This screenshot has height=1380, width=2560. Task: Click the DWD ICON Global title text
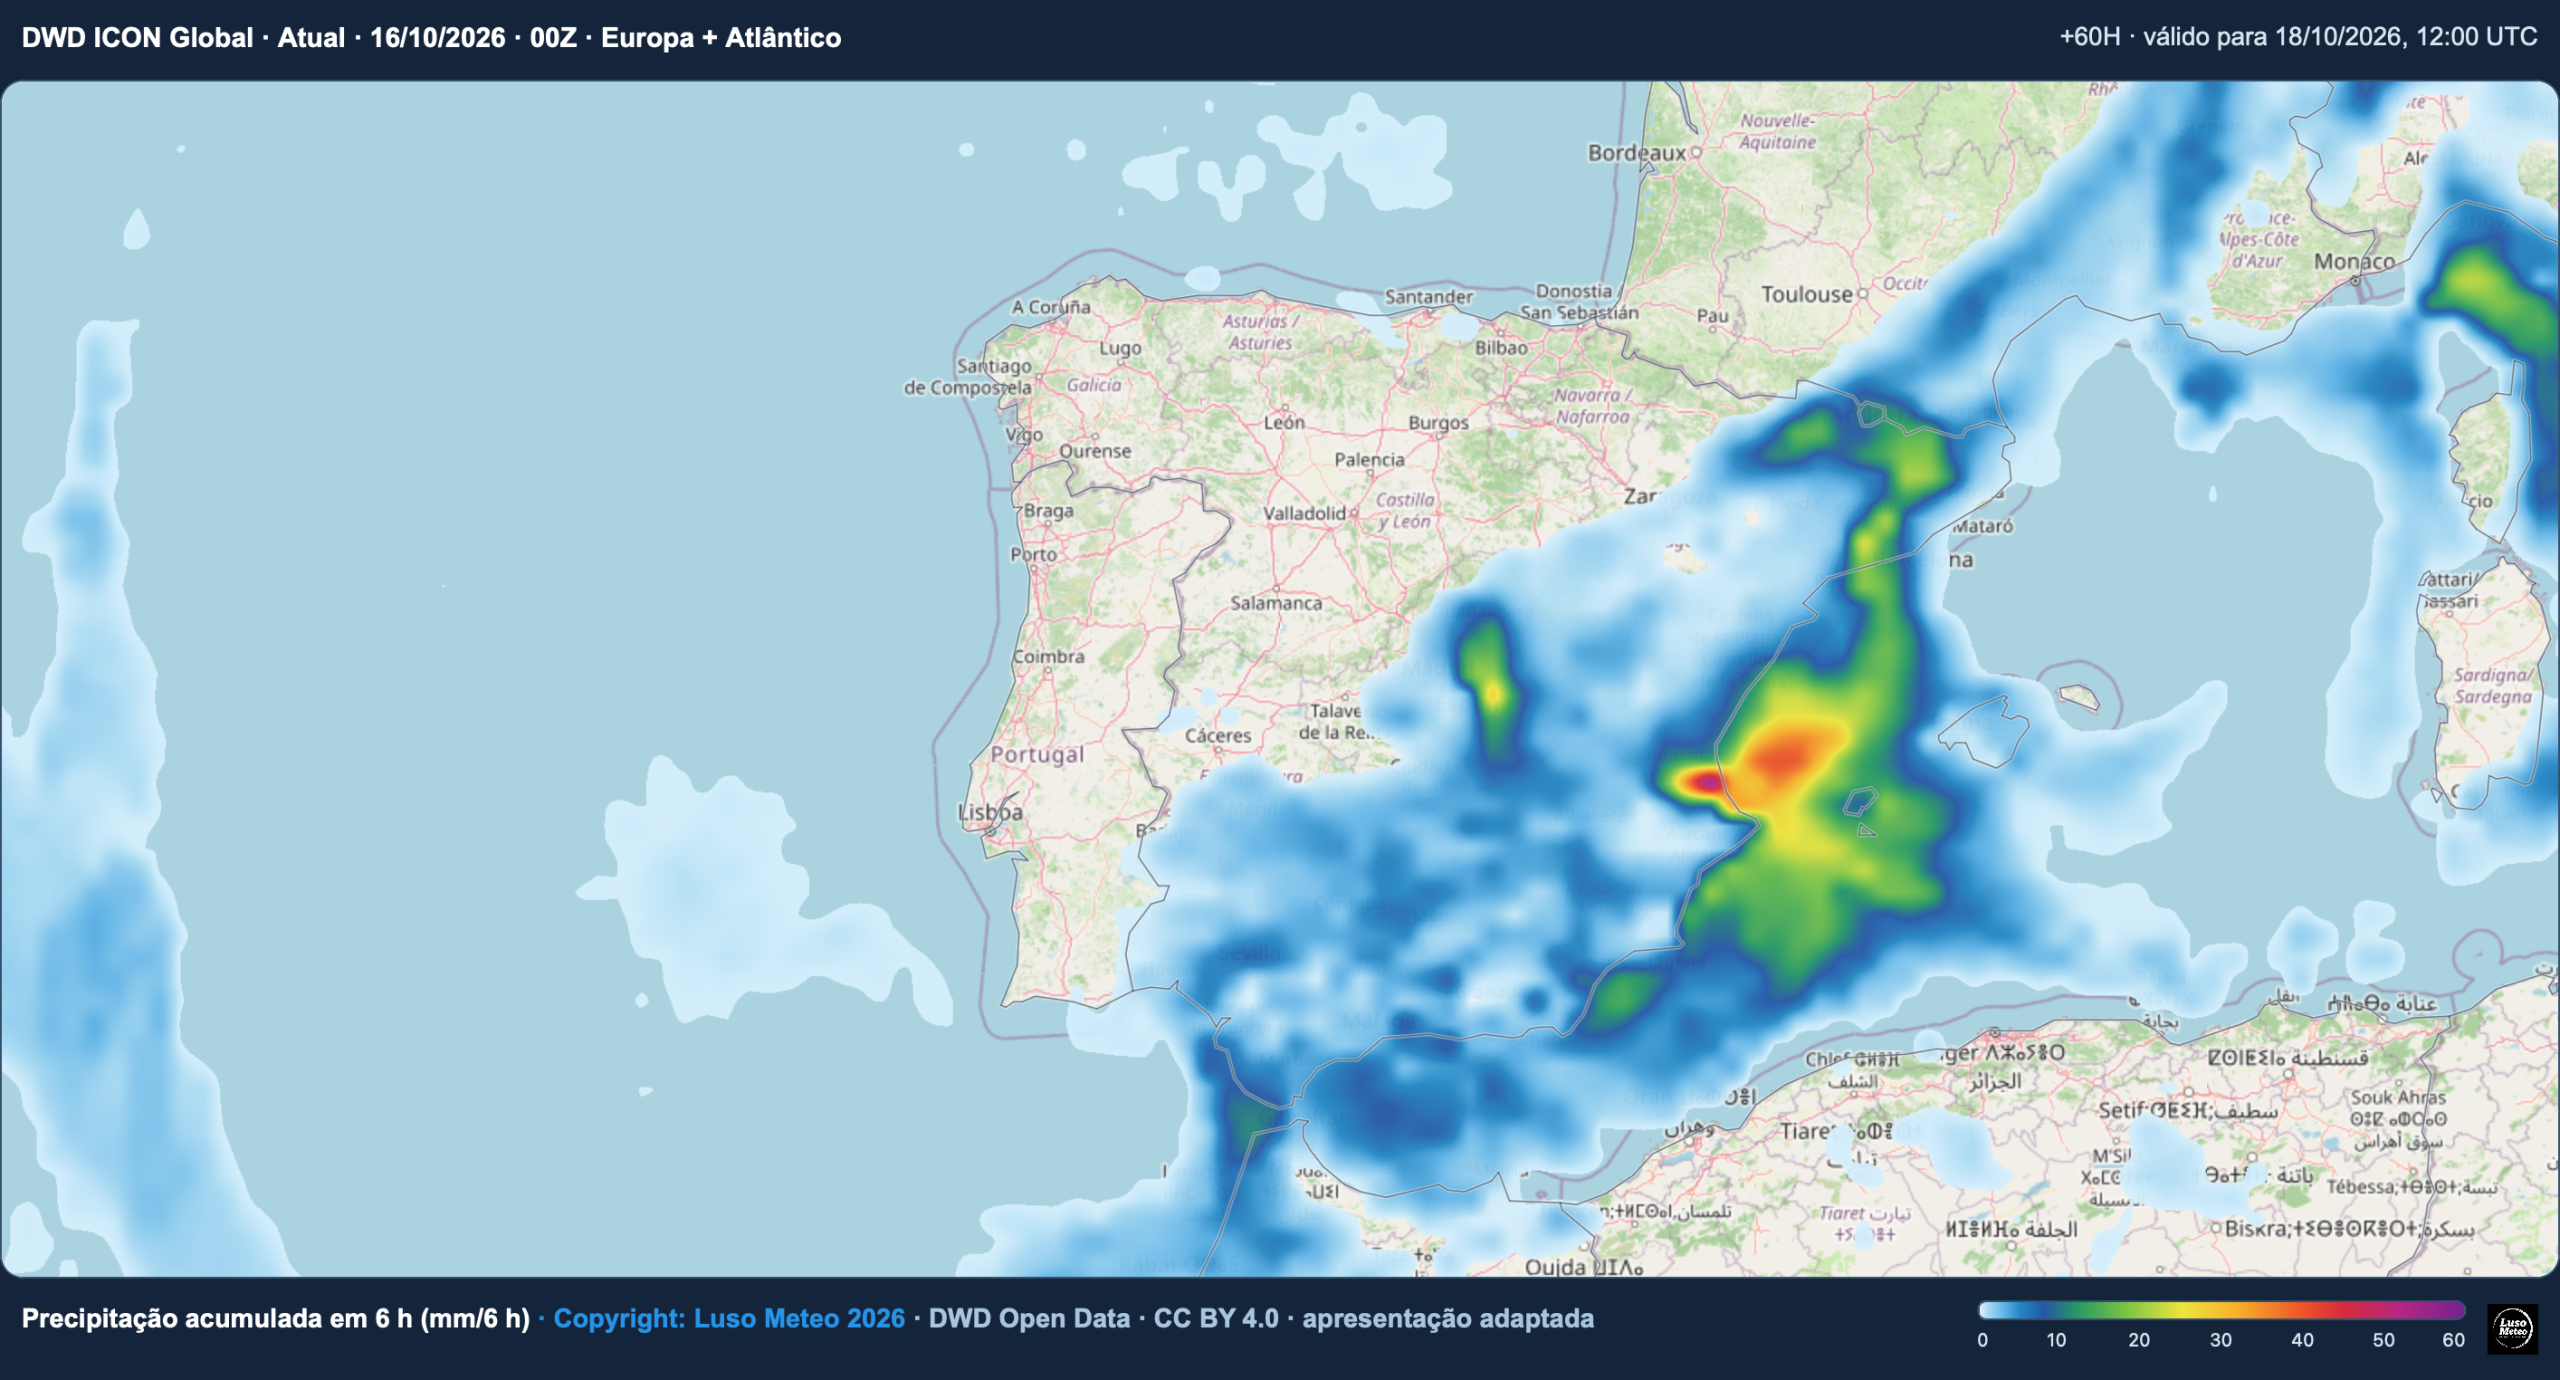(137, 38)
